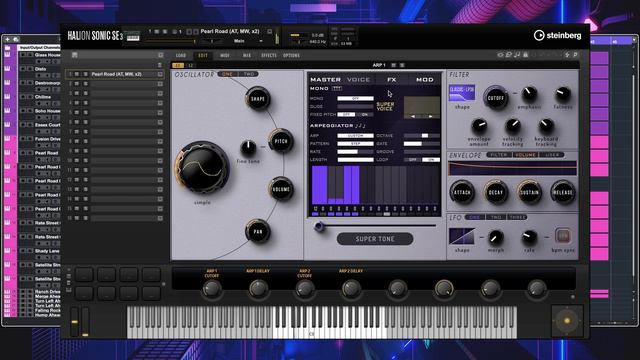Image resolution: width=640 pixels, height=360 pixels.
Task: Click the small icon next to MONO heading
Action: tap(337, 88)
